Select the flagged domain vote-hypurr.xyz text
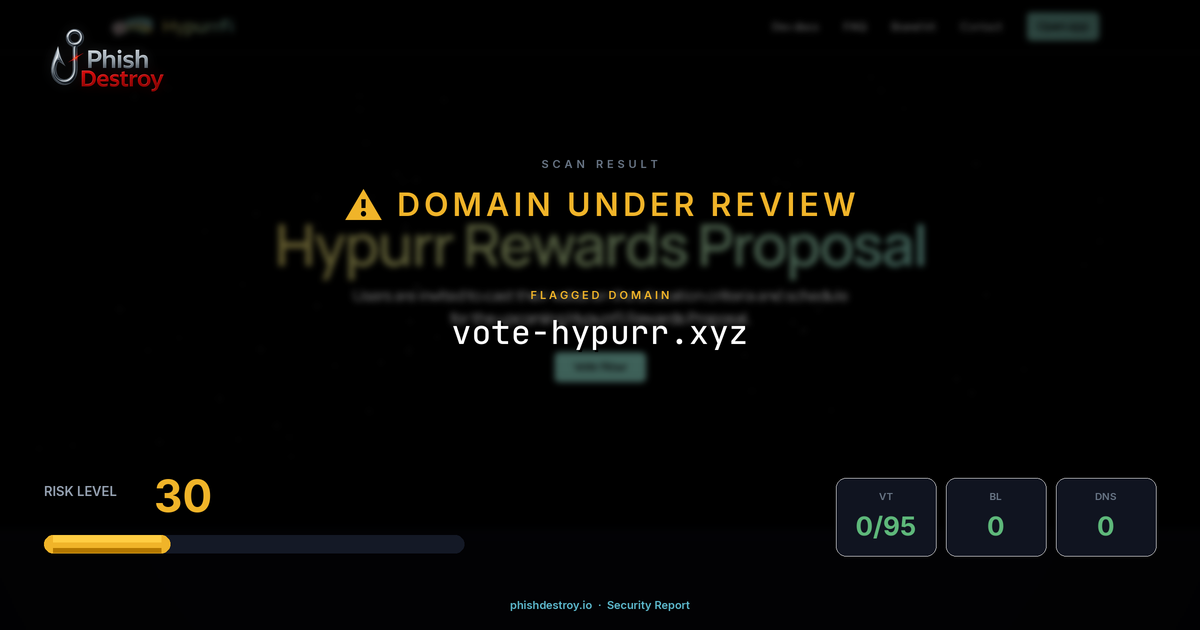Image resolution: width=1200 pixels, height=630 pixels. (x=600, y=333)
